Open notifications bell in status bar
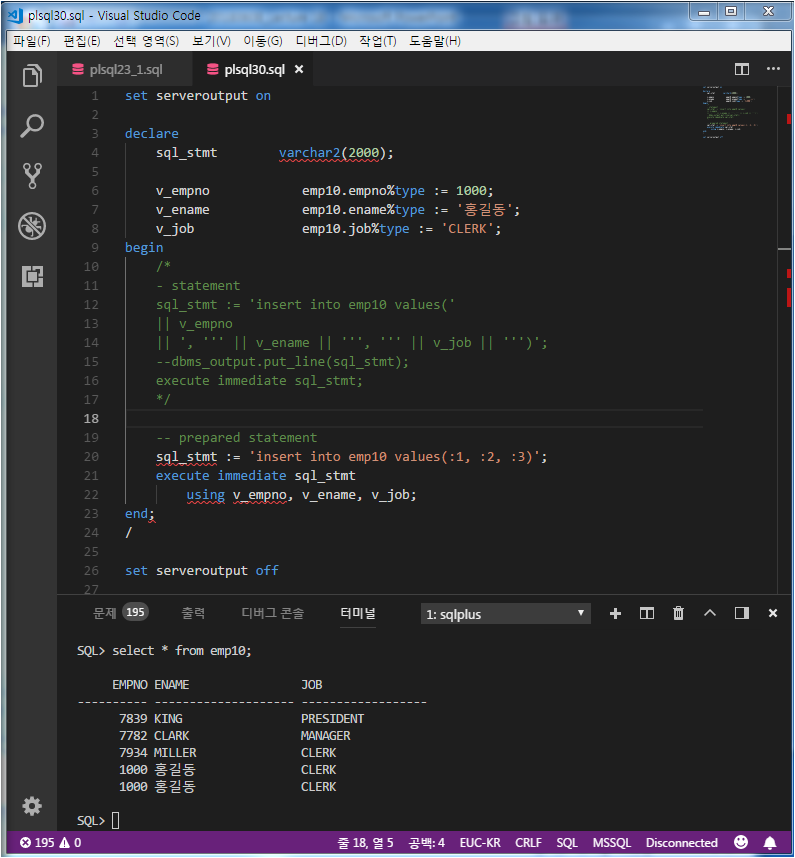The width and height of the screenshot is (795, 858). click(770, 843)
